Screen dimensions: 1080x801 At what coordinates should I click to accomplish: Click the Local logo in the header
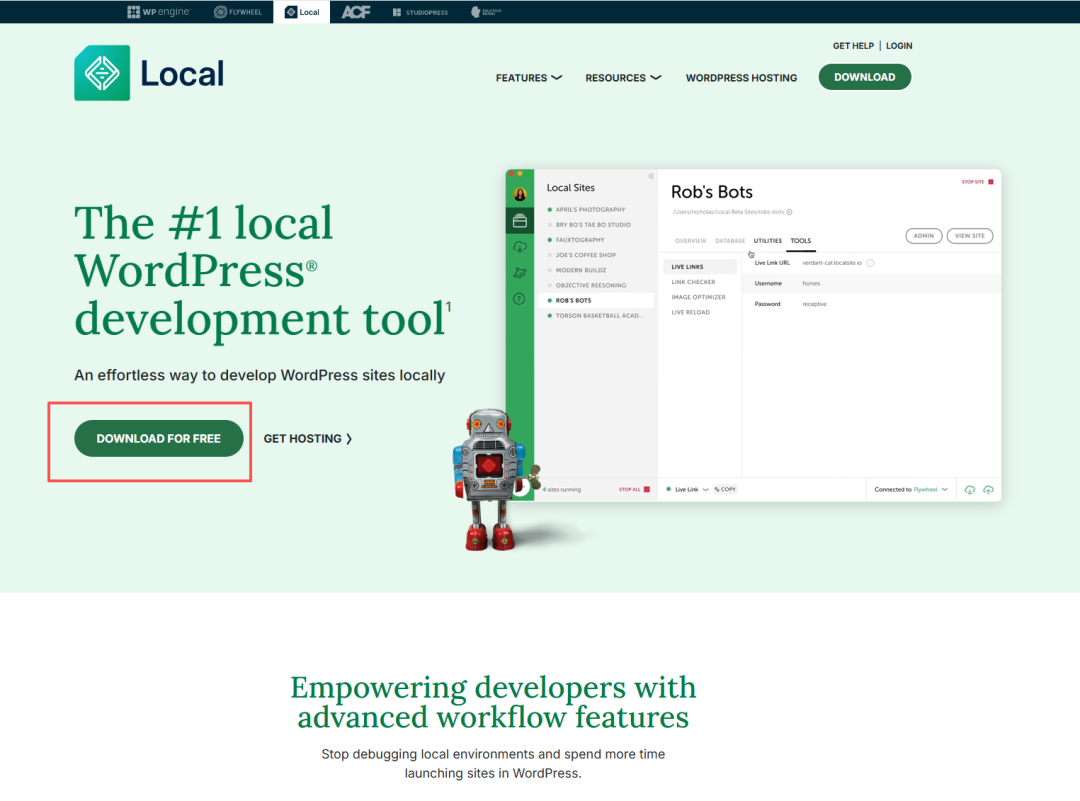149,73
